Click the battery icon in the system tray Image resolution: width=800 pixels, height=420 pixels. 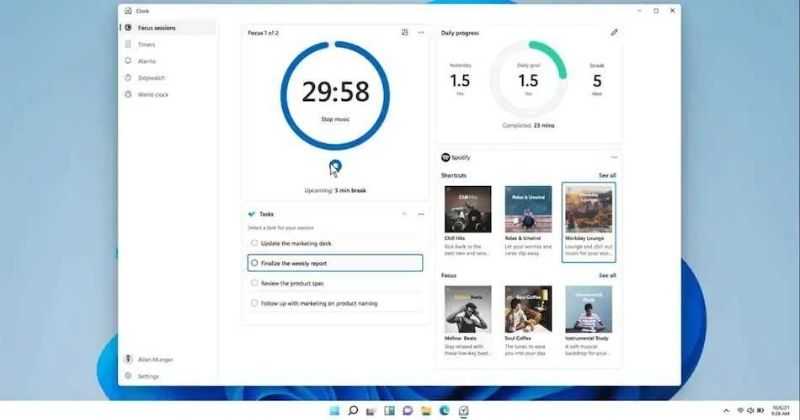point(760,411)
